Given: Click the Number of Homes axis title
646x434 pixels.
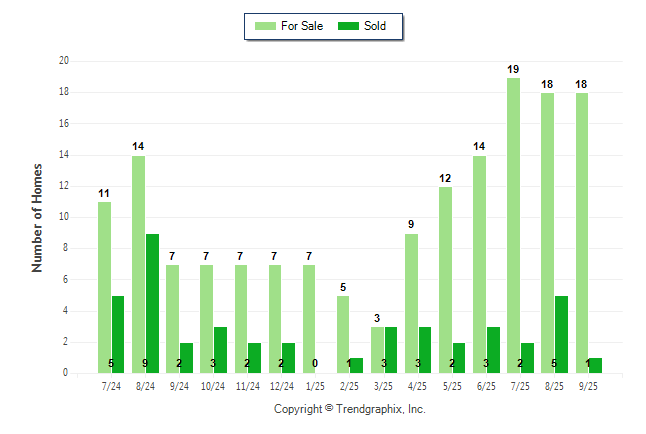Looking at the screenshot, I should [x=37, y=217].
